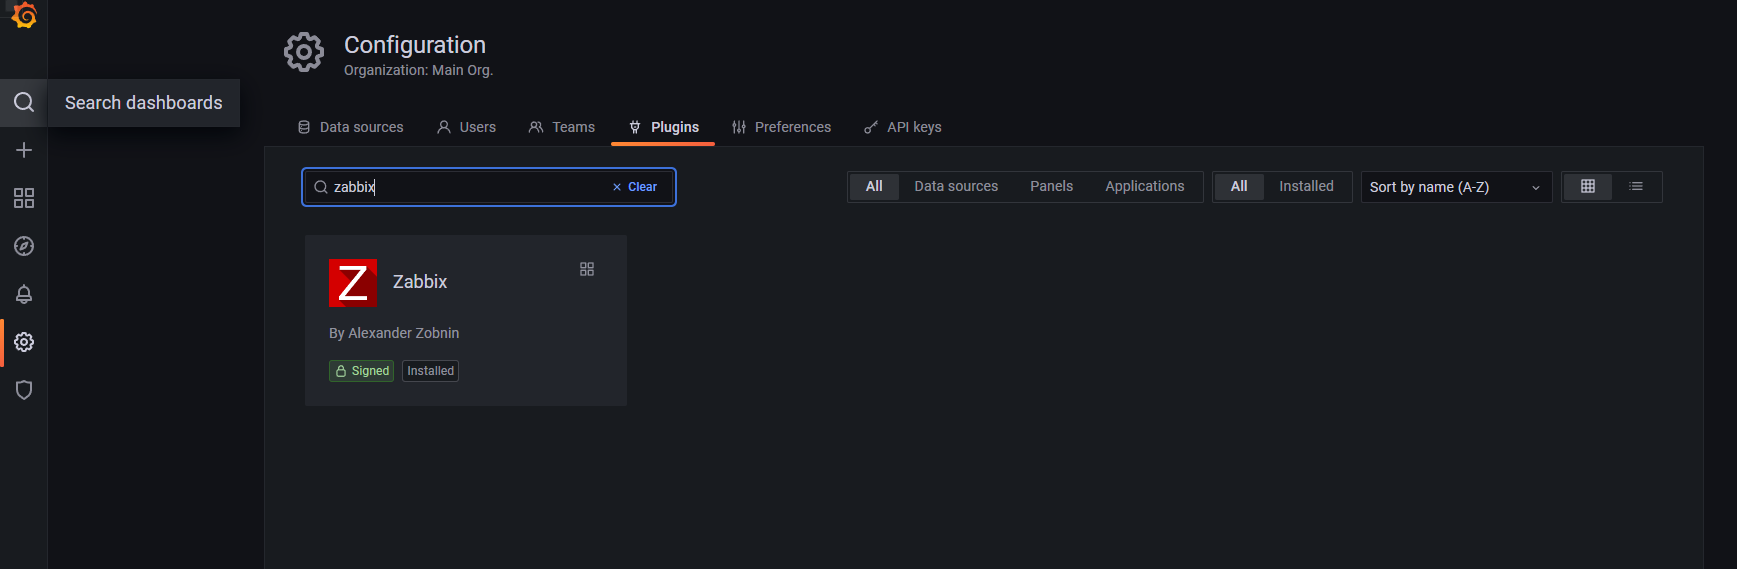Open the API keys tab
The height and width of the screenshot is (569, 1737).
point(903,127)
